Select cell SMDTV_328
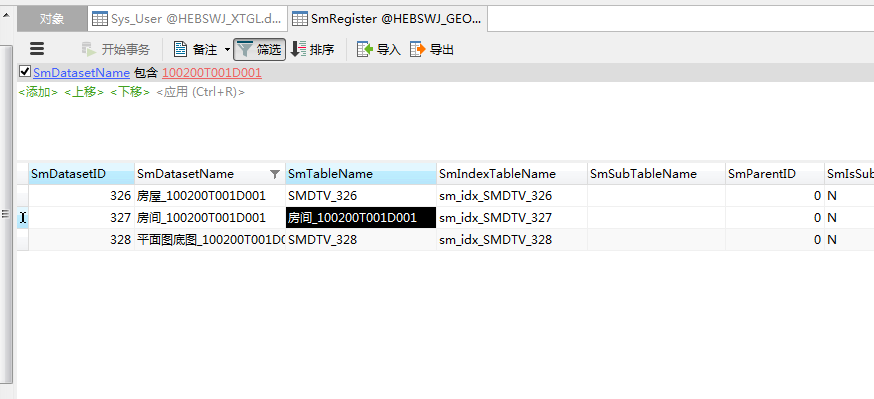Screen dimensions: 874x399 pos(361,240)
